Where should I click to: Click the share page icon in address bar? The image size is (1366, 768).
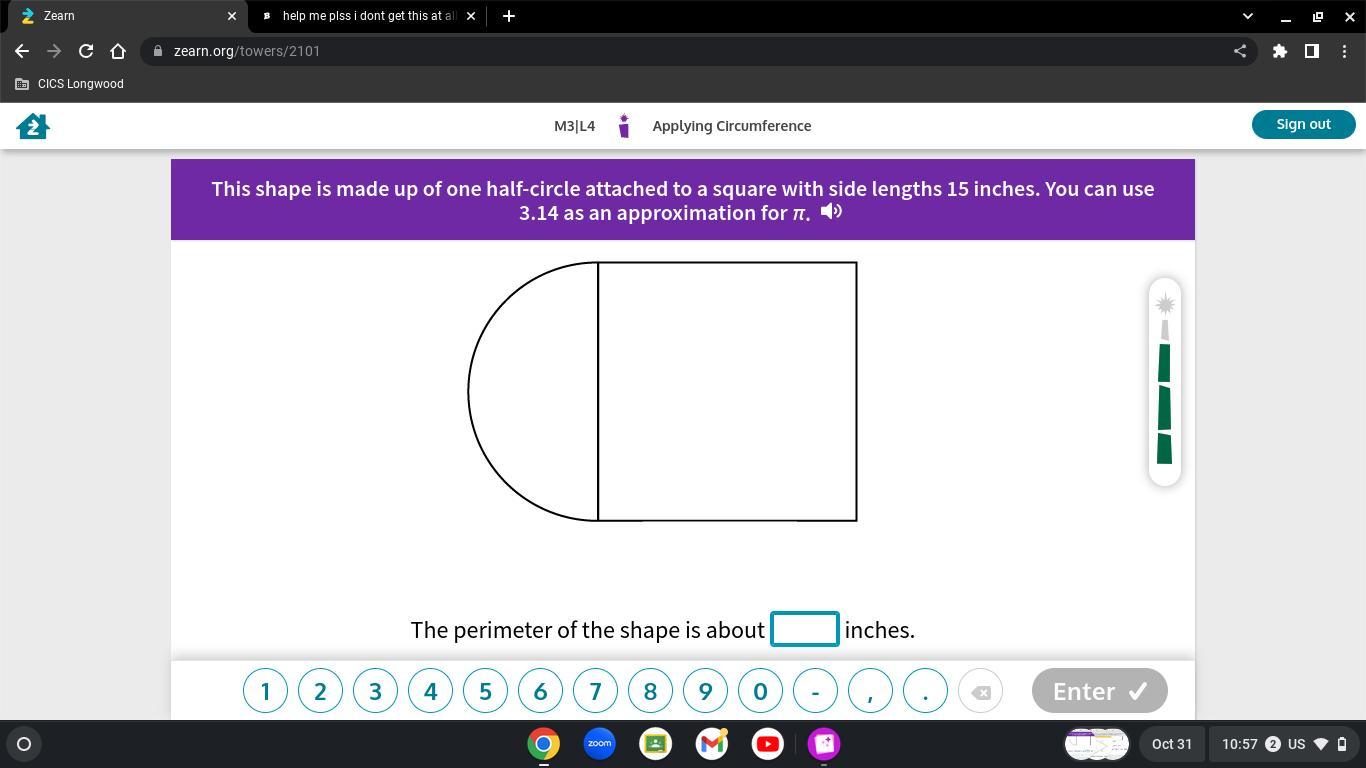point(1240,51)
